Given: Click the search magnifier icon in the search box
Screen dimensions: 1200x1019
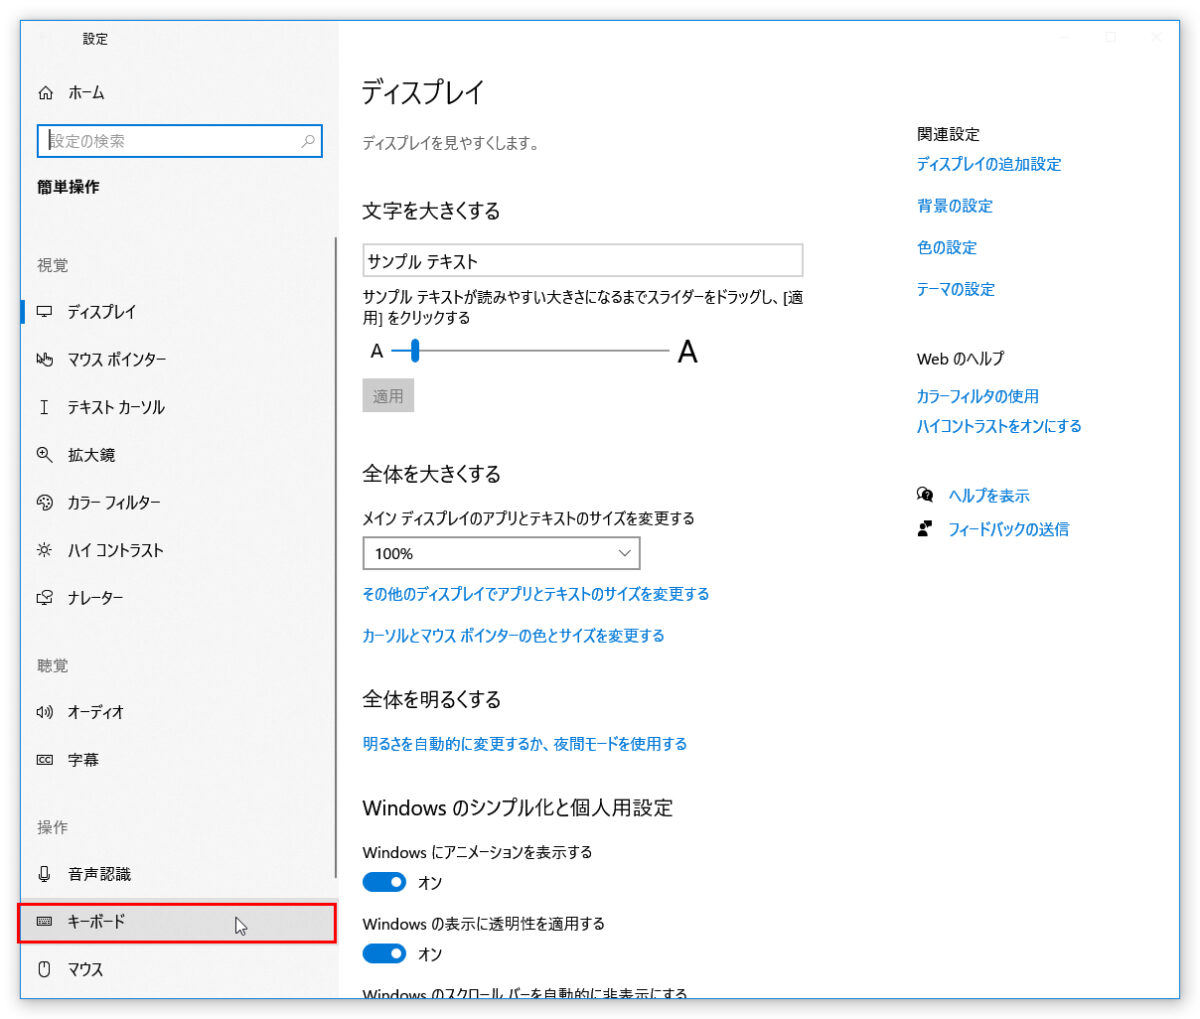Looking at the screenshot, I should [308, 141].
